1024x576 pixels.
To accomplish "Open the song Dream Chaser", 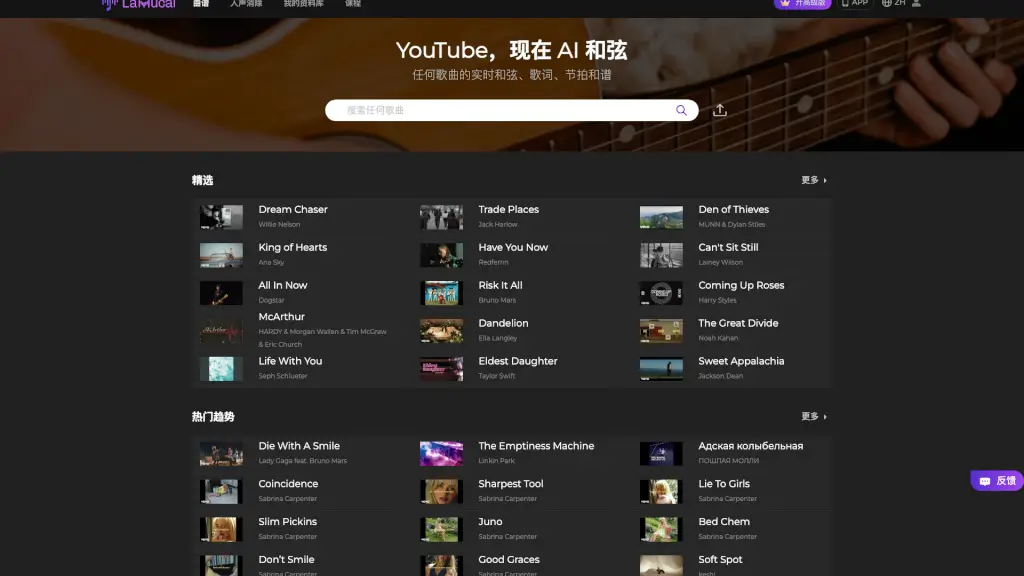I will [x=293, y=210].
